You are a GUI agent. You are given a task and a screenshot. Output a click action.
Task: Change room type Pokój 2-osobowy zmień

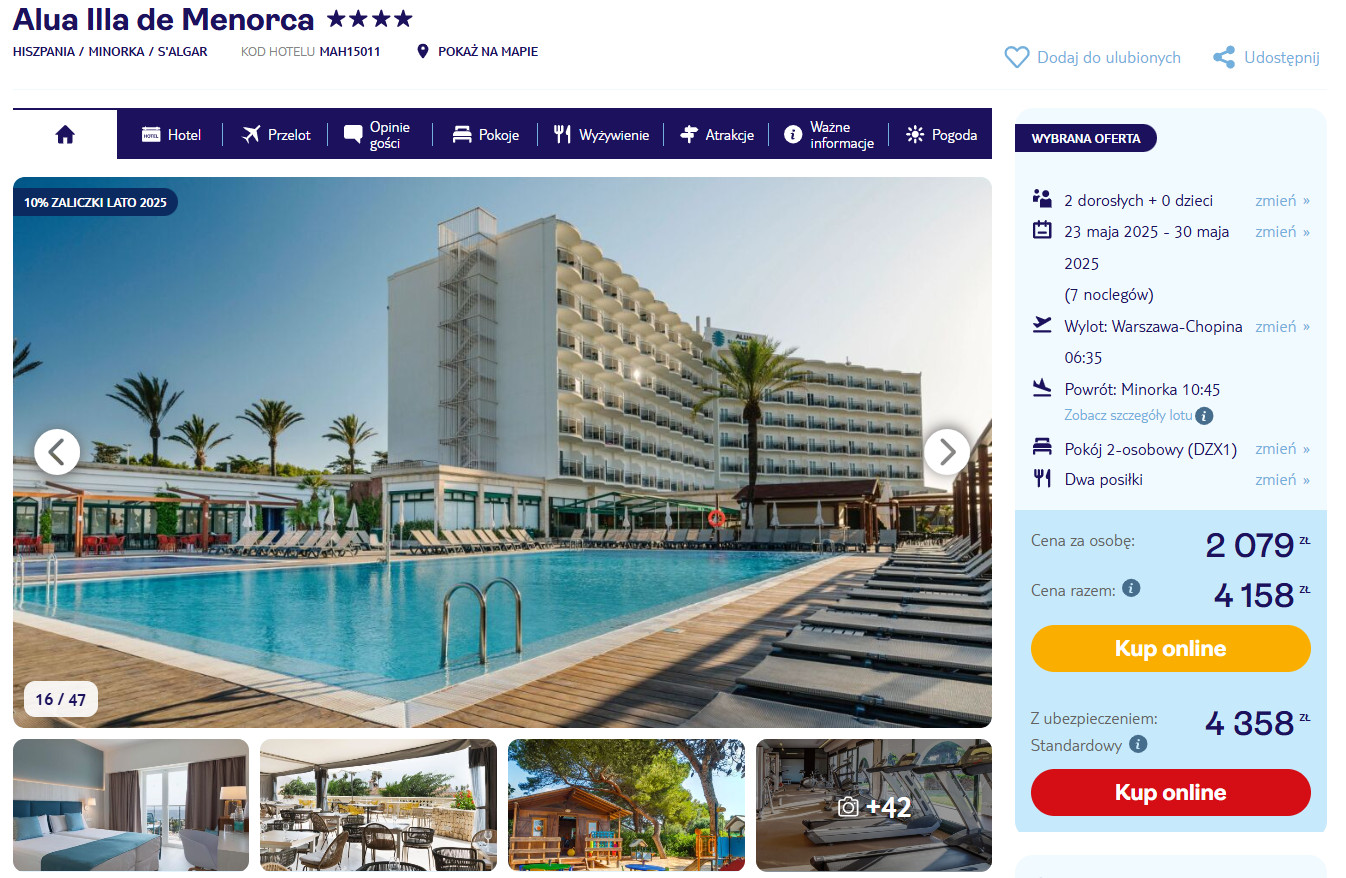coord(1282,449)
